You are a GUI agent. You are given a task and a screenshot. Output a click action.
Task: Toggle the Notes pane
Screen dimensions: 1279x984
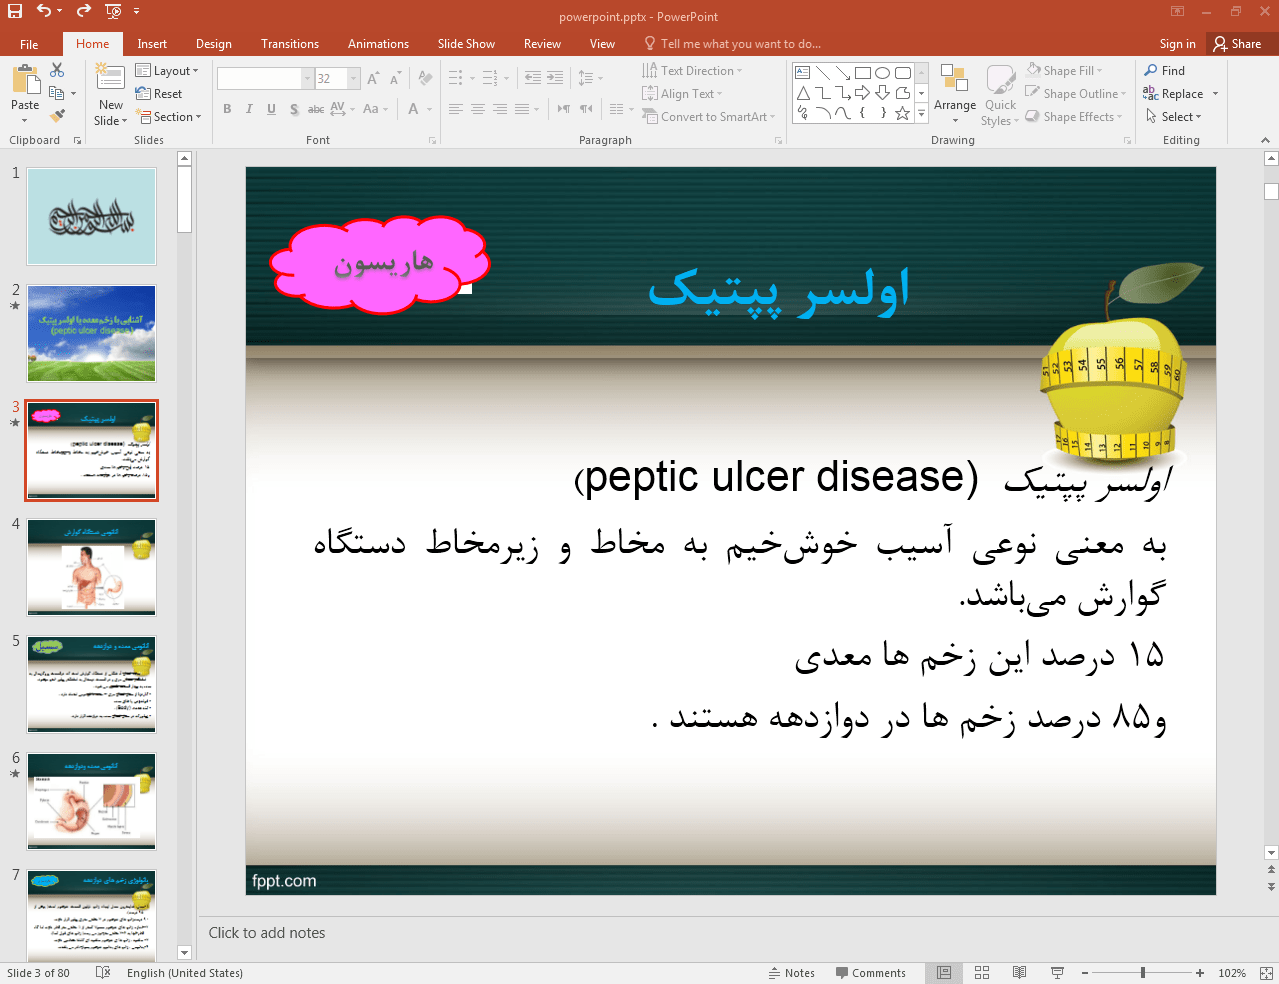791,973
